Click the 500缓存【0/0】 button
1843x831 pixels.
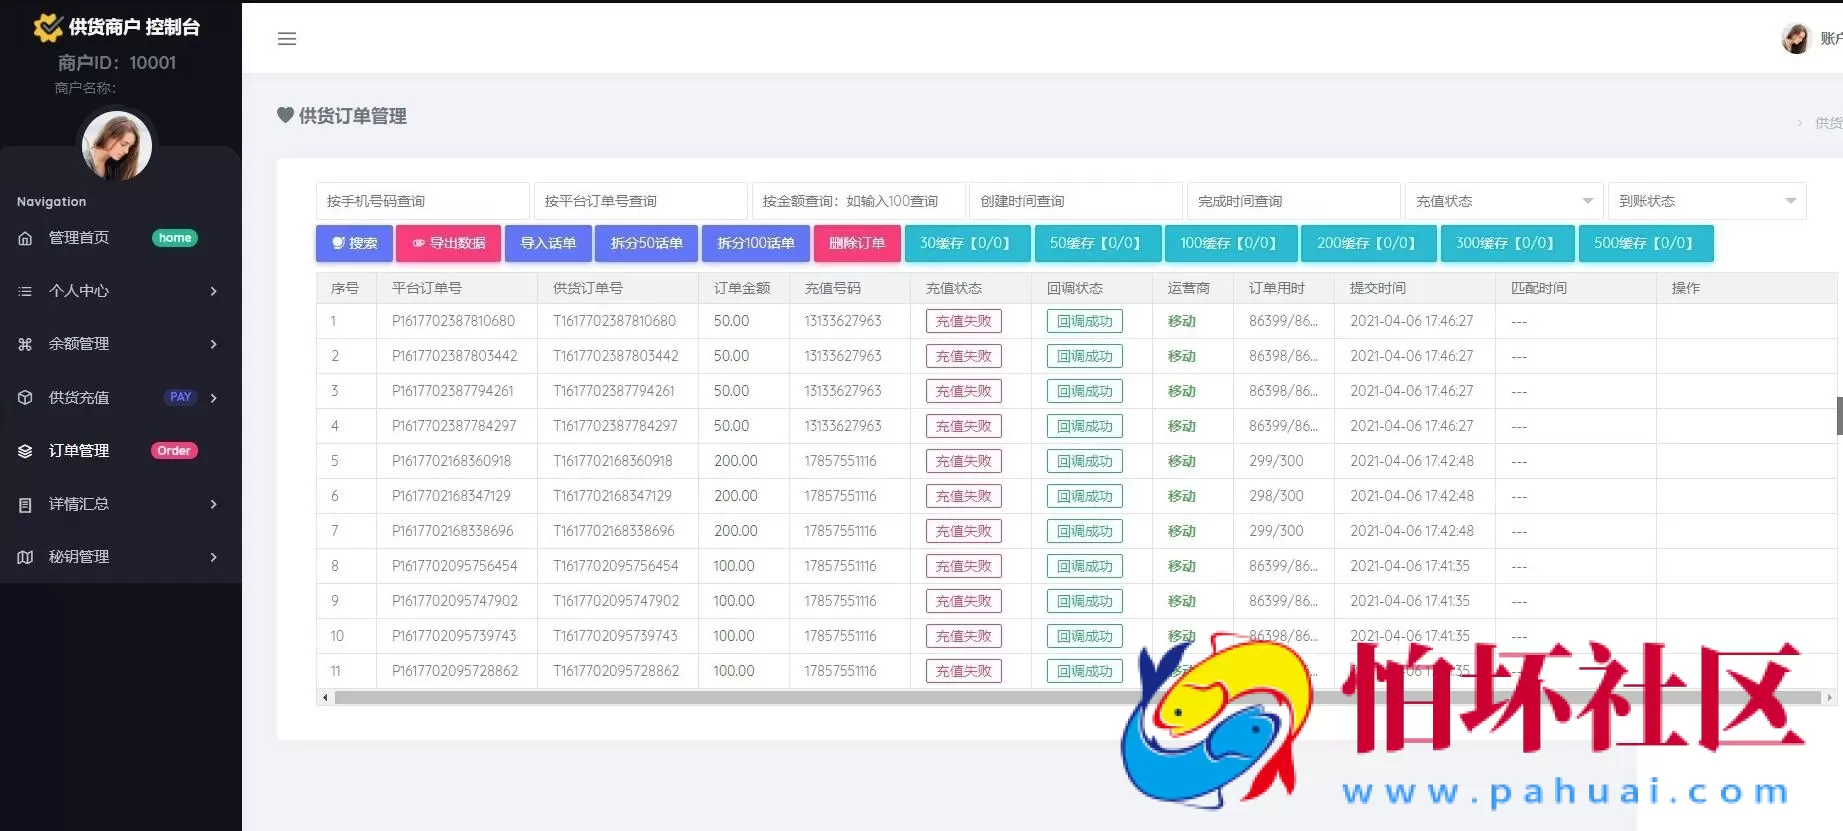coord(1646,243)
